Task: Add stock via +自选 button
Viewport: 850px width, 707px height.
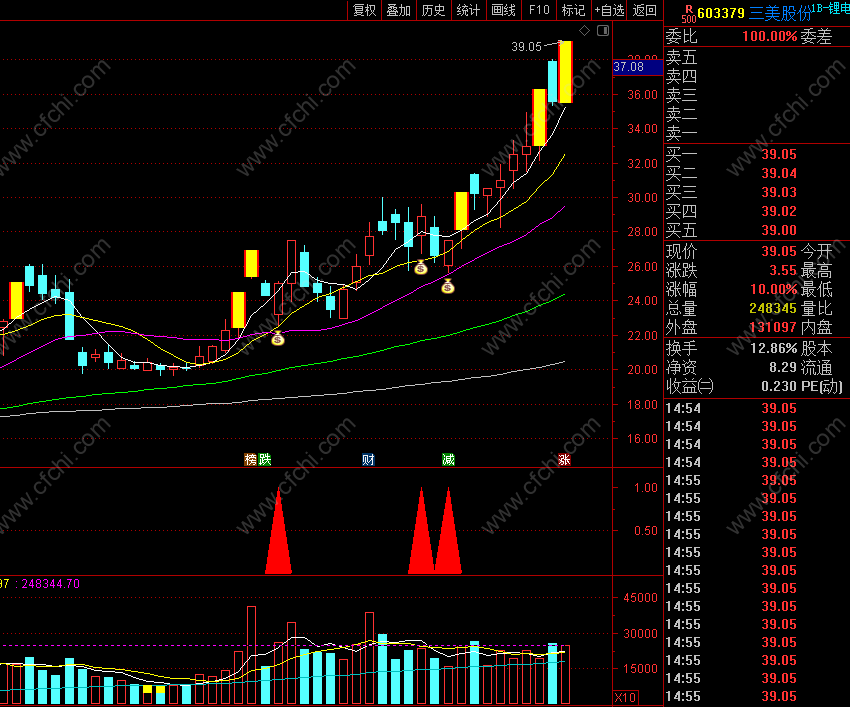Action: 609,10
